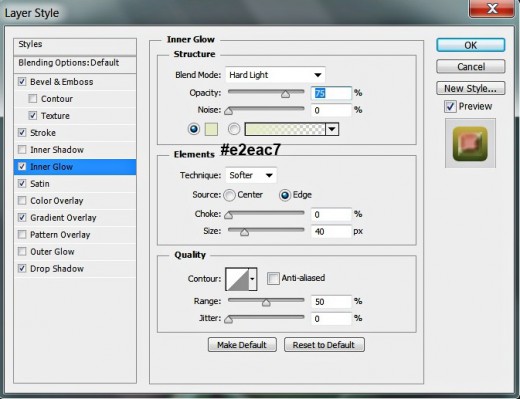Image resolution: width=520 pixels, height=399 pixels.
Task: Select the Edge source radio button
Action: click(285, 195)
